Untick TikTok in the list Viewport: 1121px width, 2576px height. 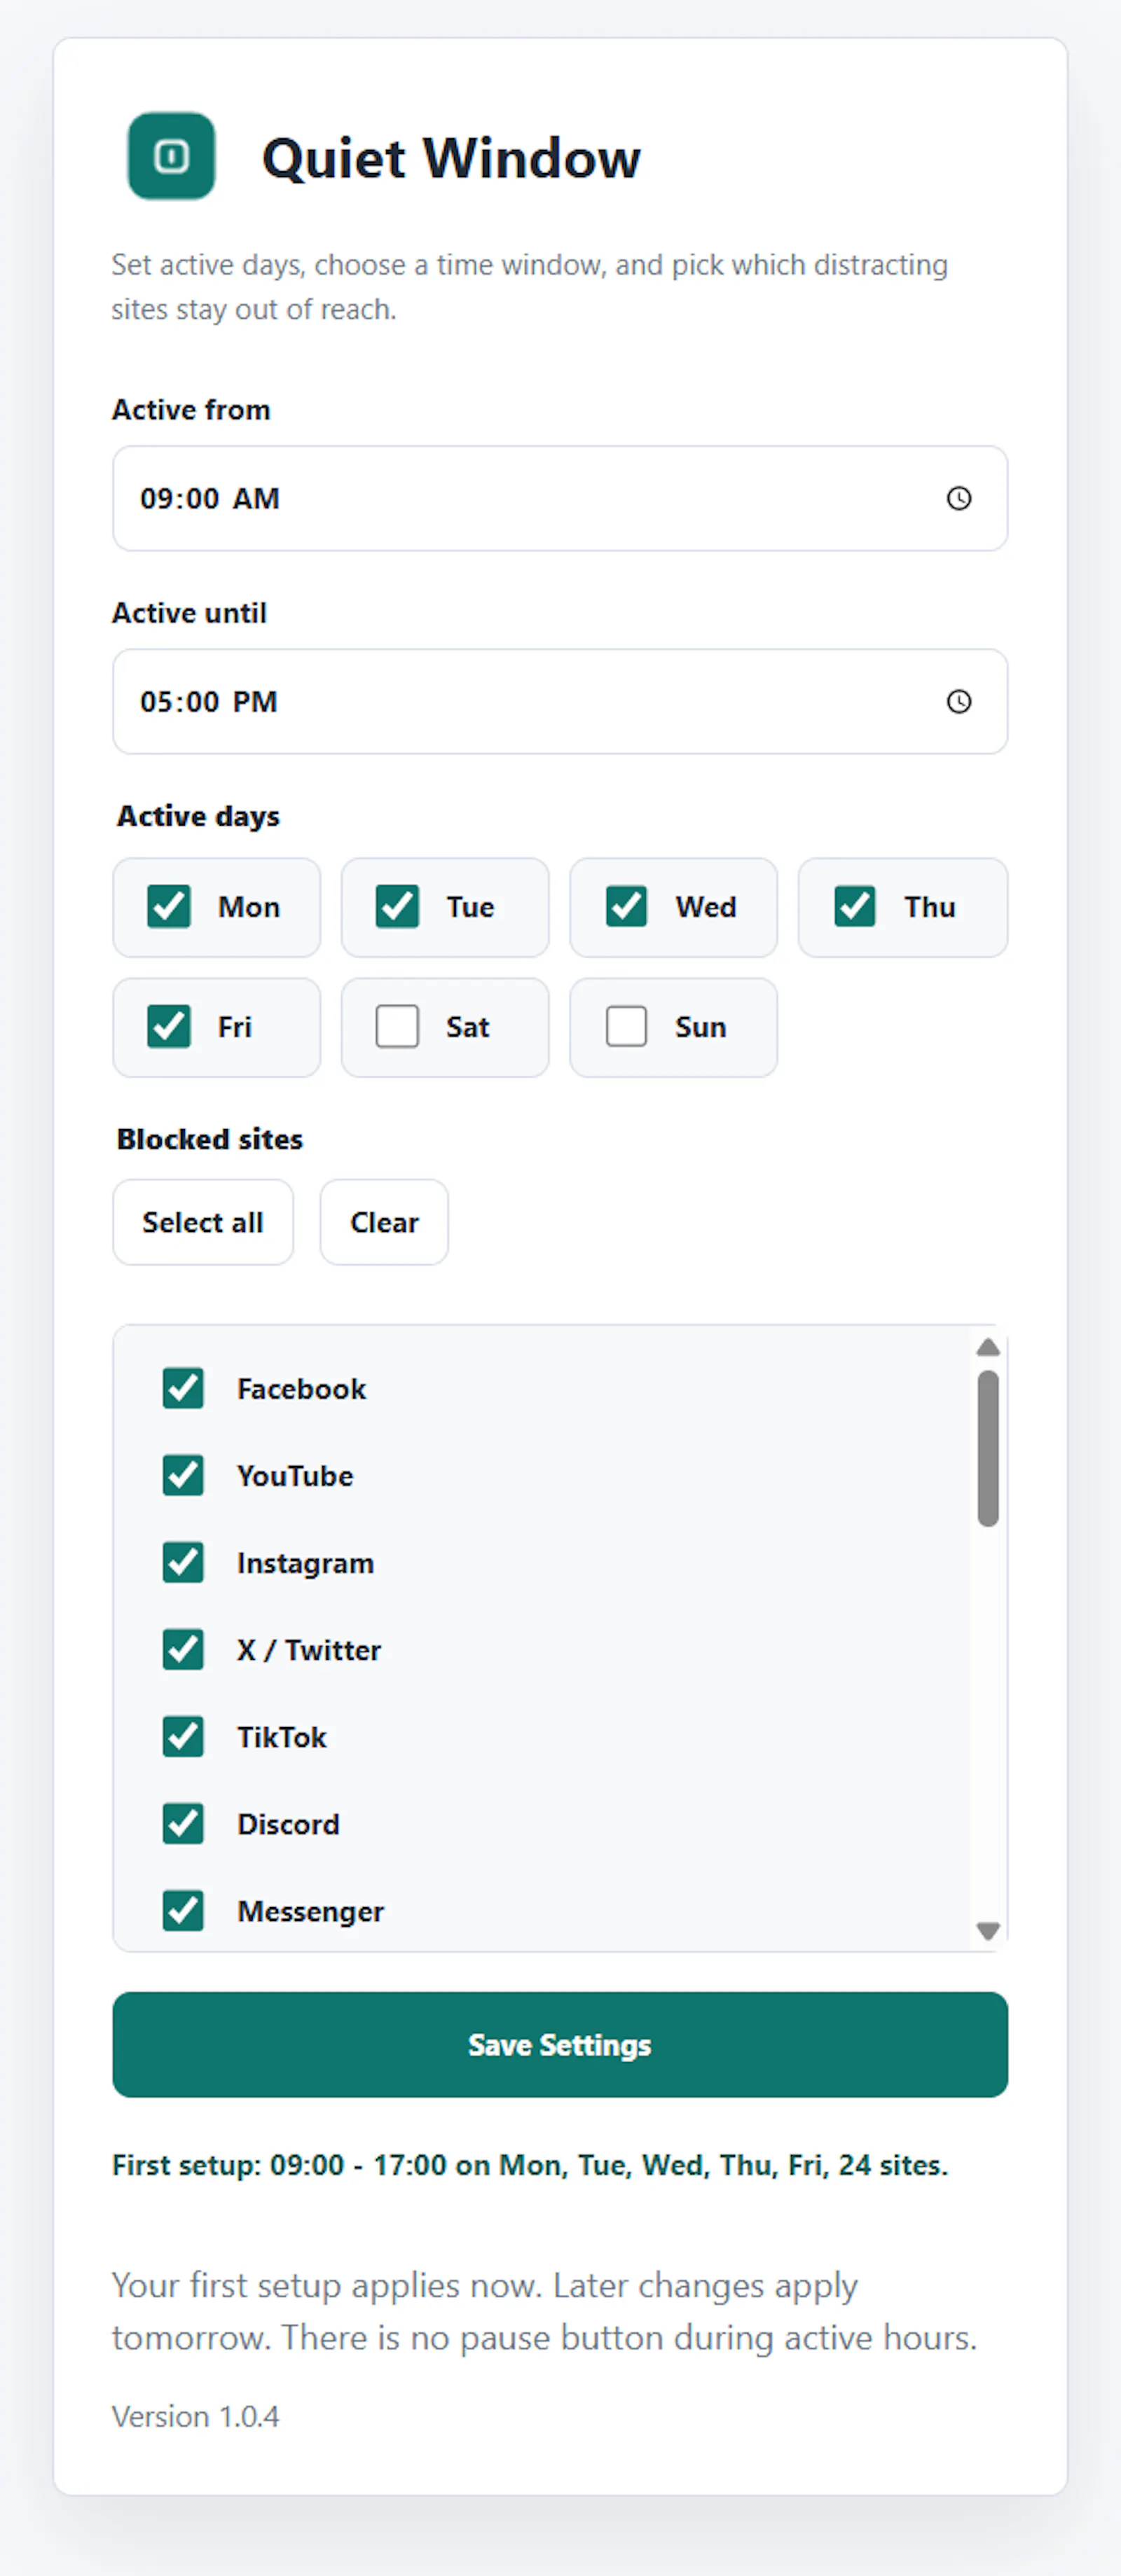pos(183,1736)
